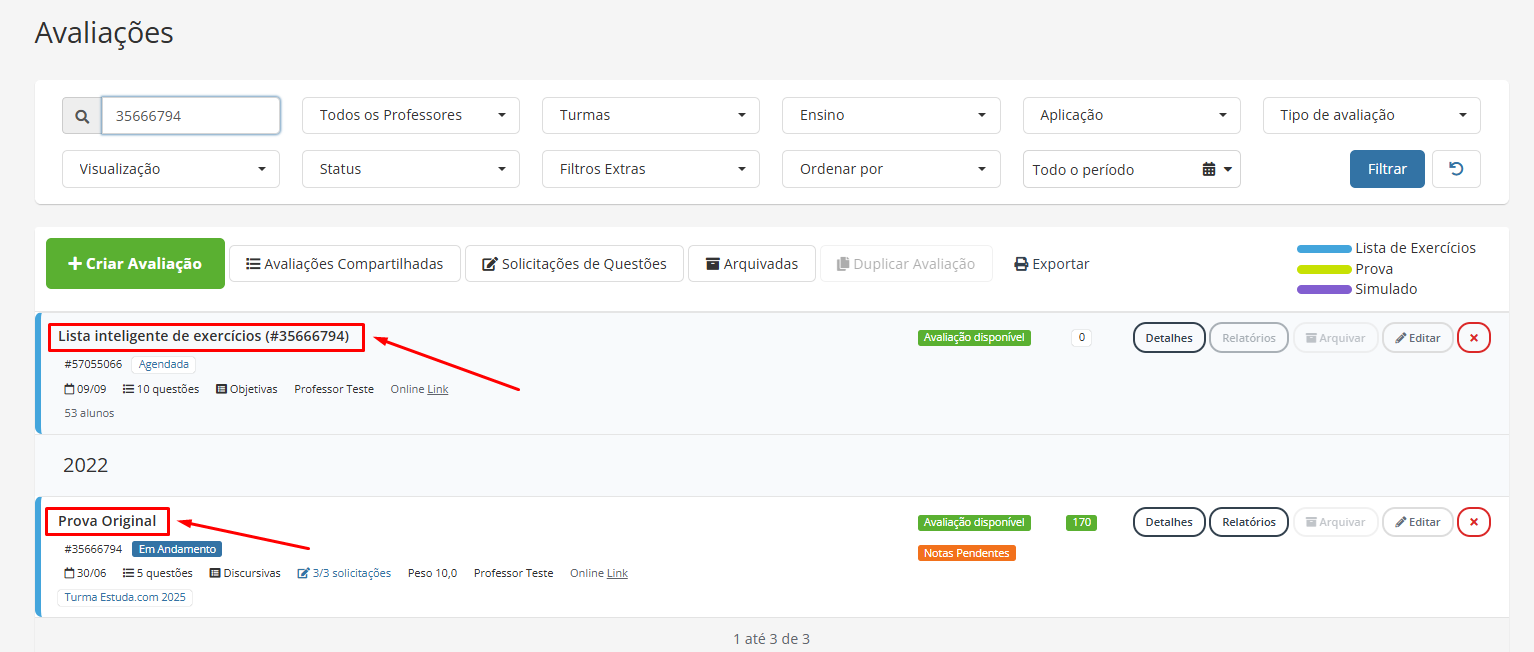Click the Filtrar button
This screenshot has height=652, width=1534.
[1387, 169]
